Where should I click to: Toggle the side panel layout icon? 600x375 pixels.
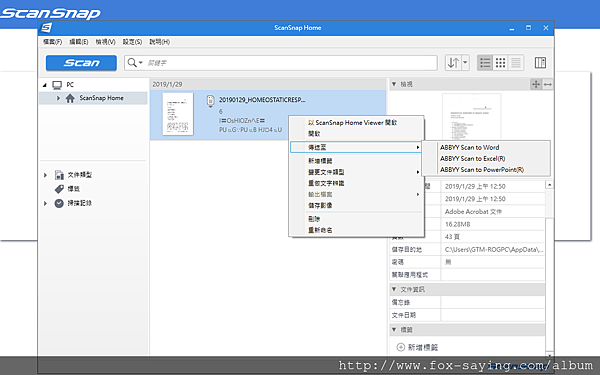pos(540,63)
